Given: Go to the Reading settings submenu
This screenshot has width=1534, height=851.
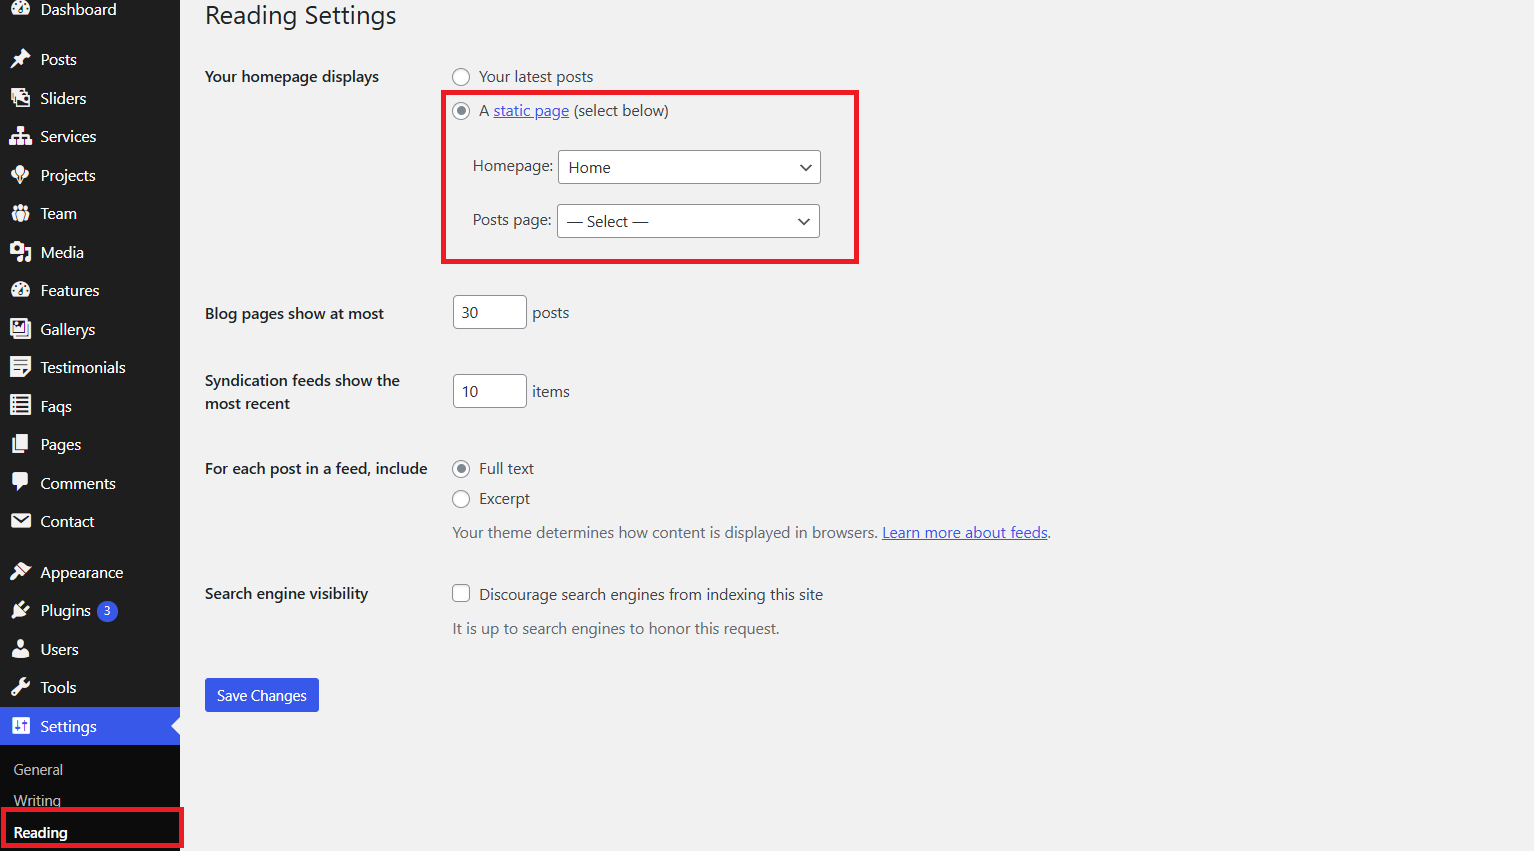Looking at the screenshot, I should [41, 833].
